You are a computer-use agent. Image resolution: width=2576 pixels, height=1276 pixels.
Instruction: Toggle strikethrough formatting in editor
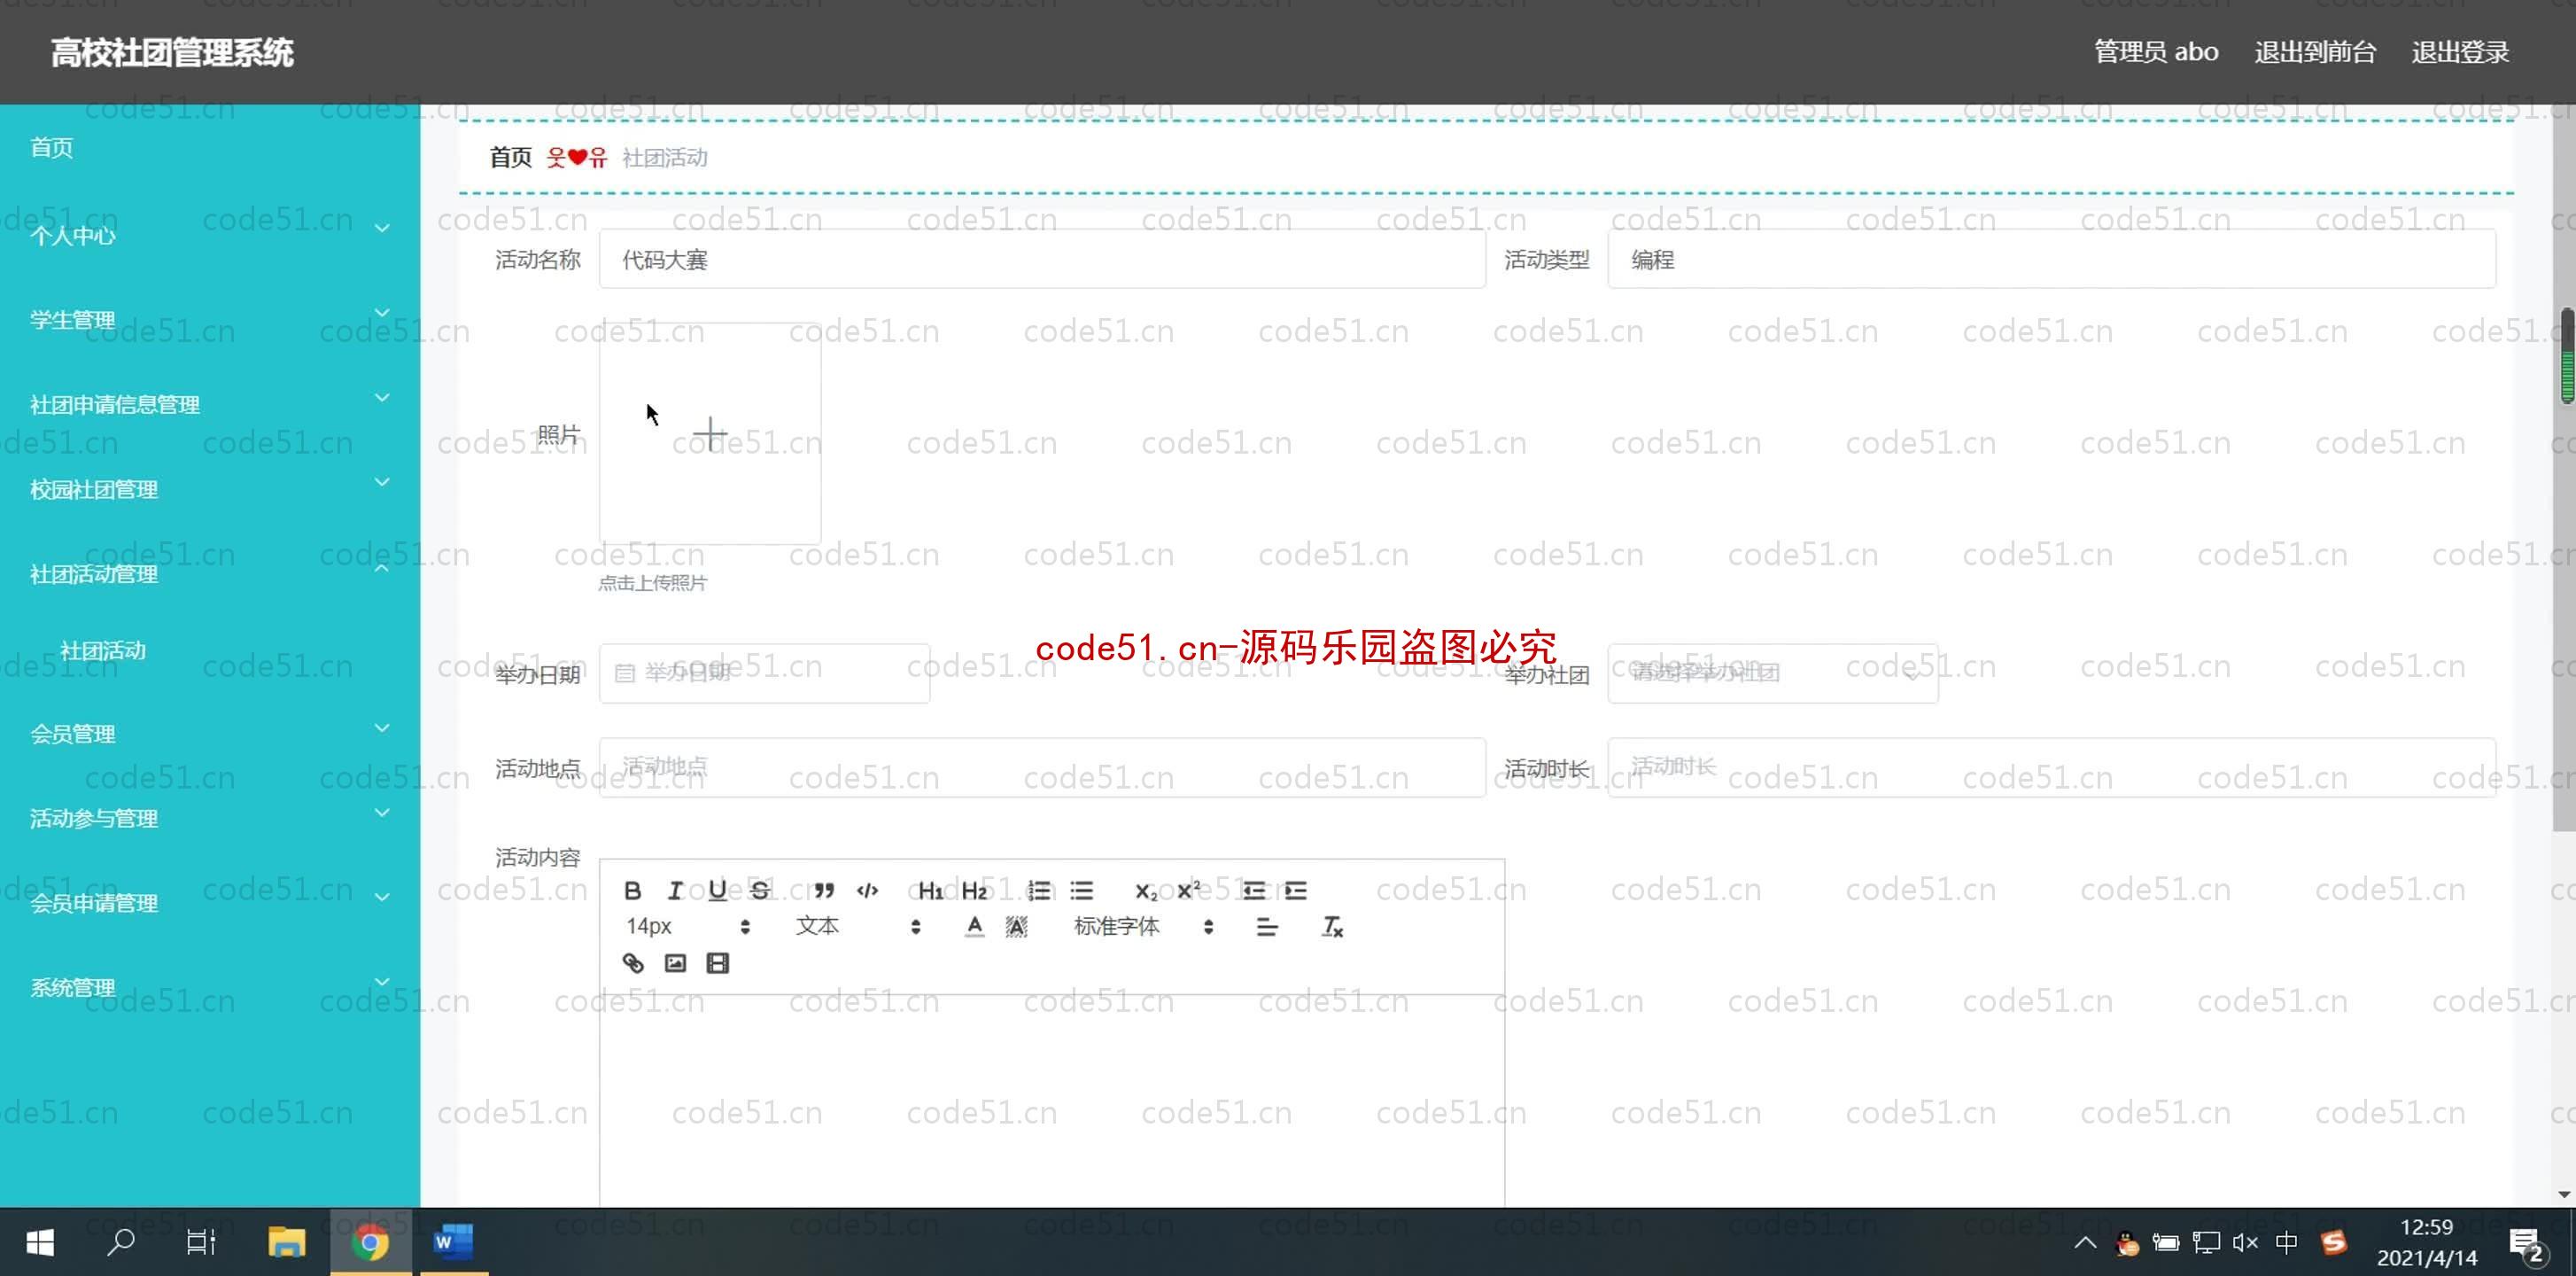pyautogui.click(x=760, y=890)
